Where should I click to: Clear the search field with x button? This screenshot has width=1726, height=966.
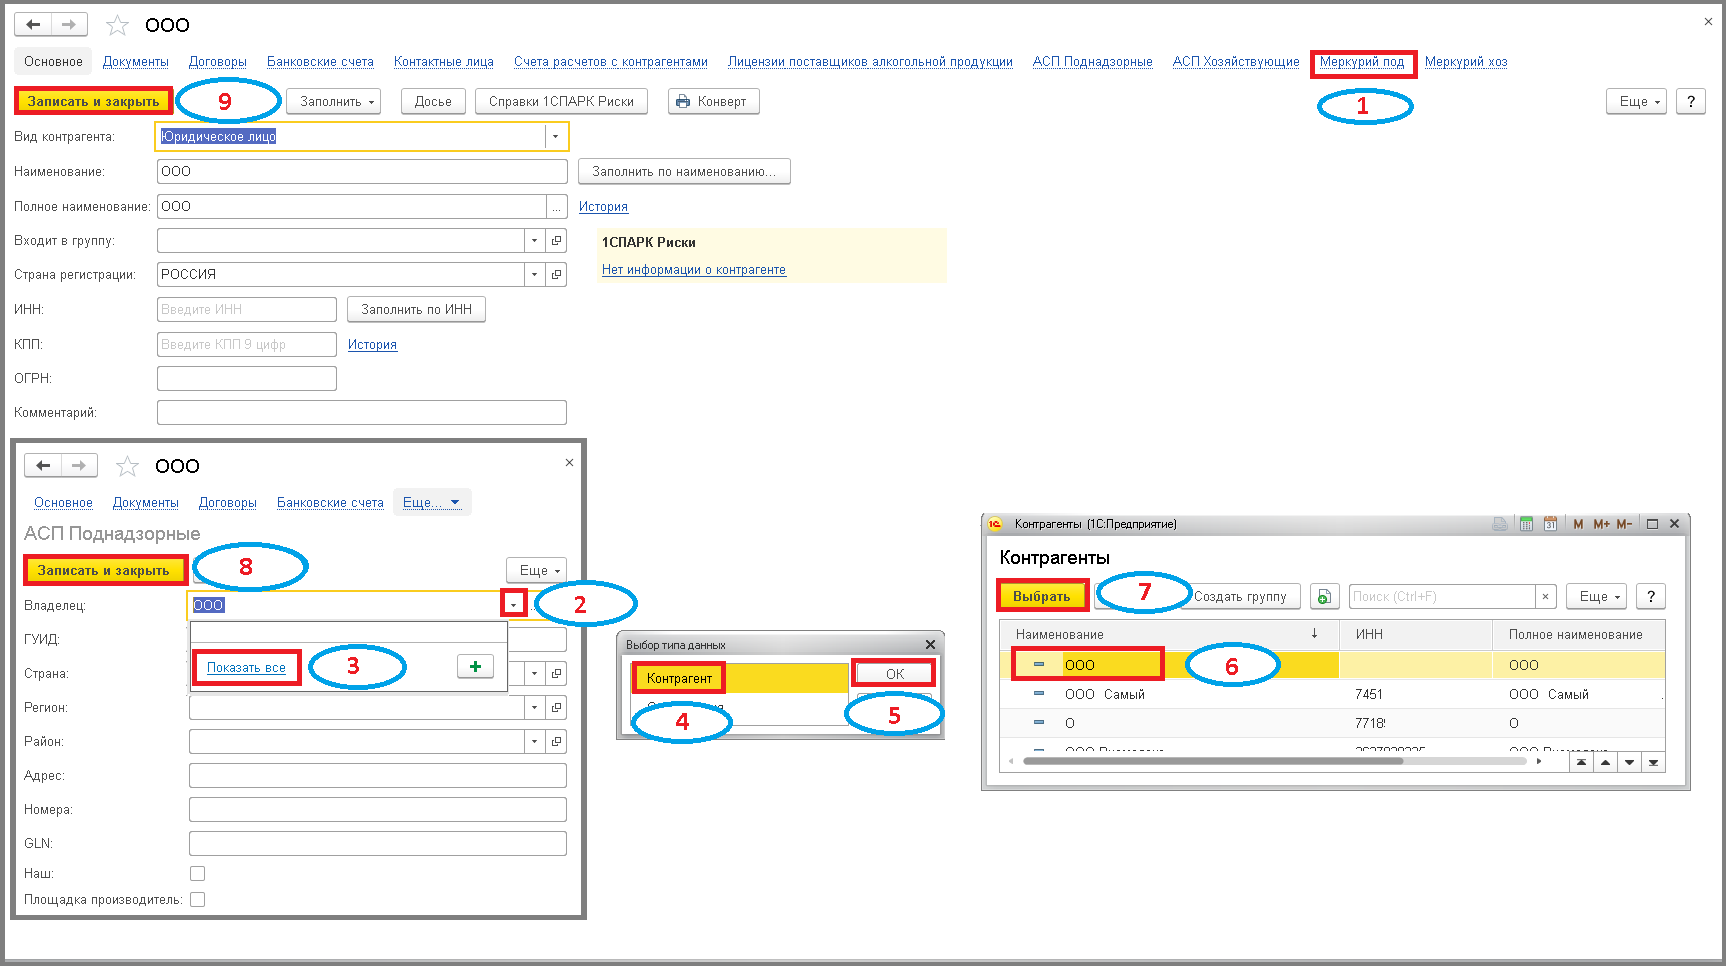tap(1545, 596)
